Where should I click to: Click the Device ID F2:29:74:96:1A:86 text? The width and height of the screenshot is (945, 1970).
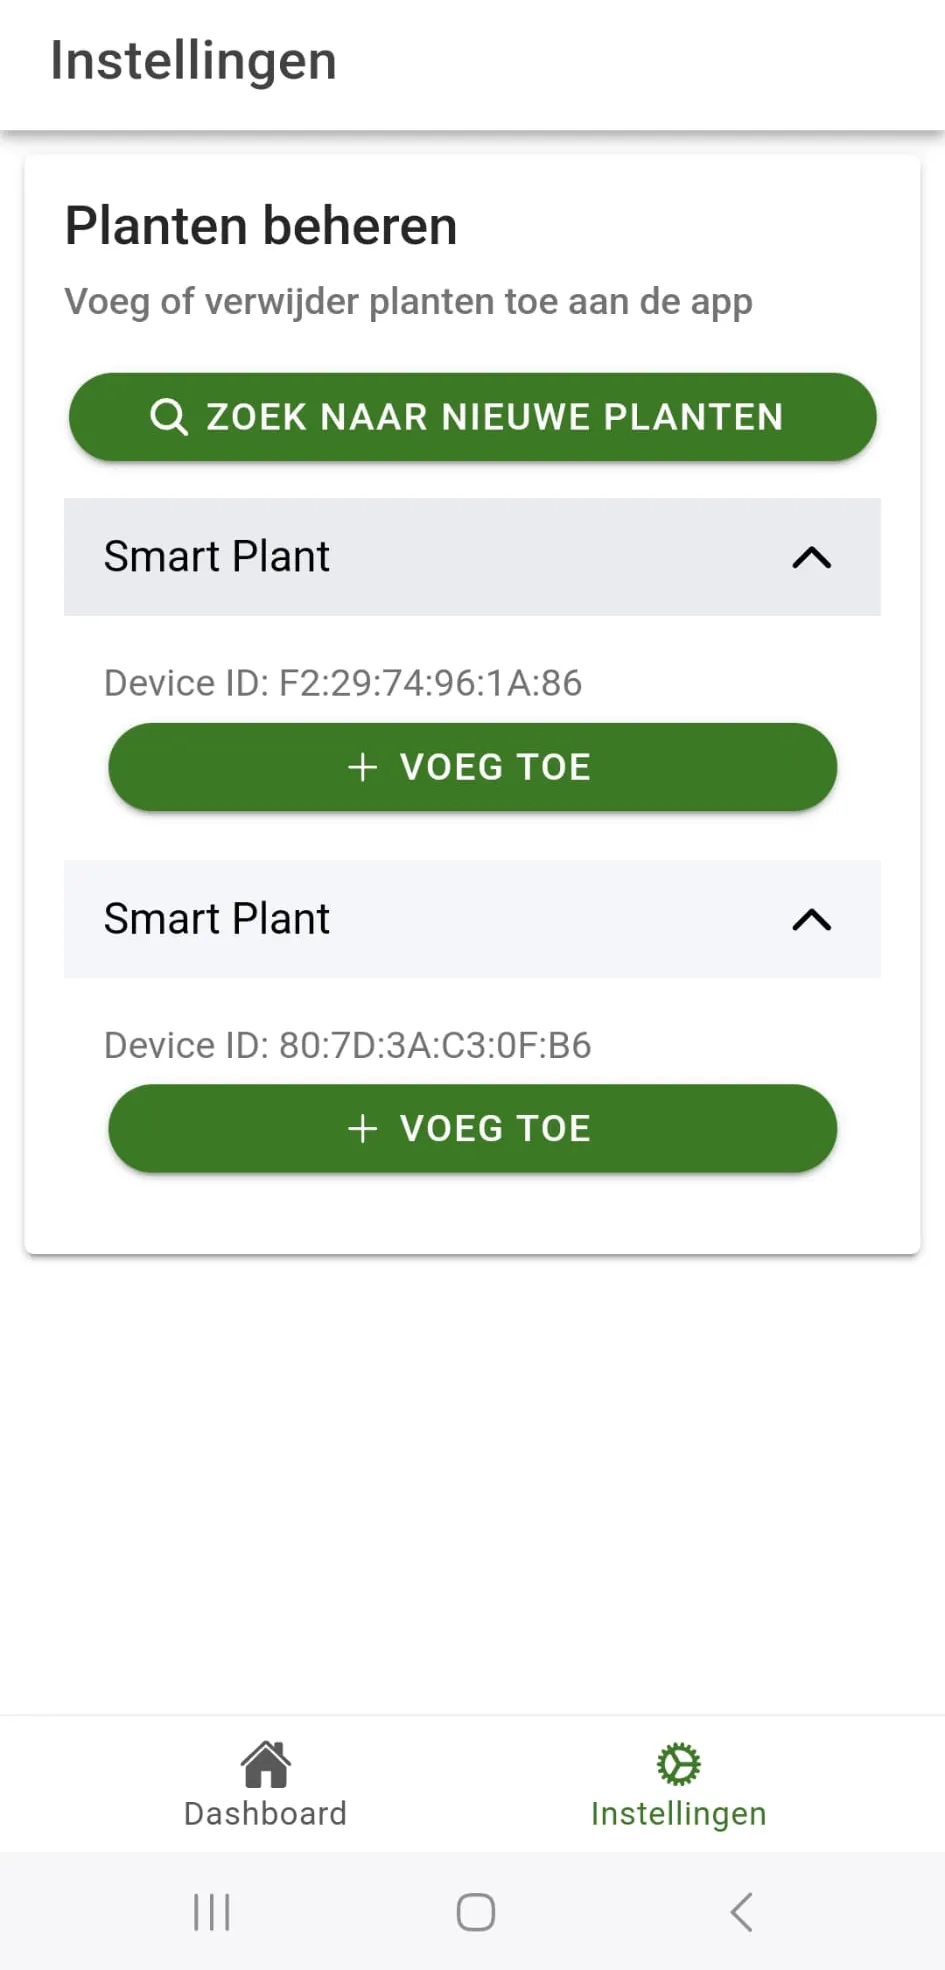tap(343, 683)
